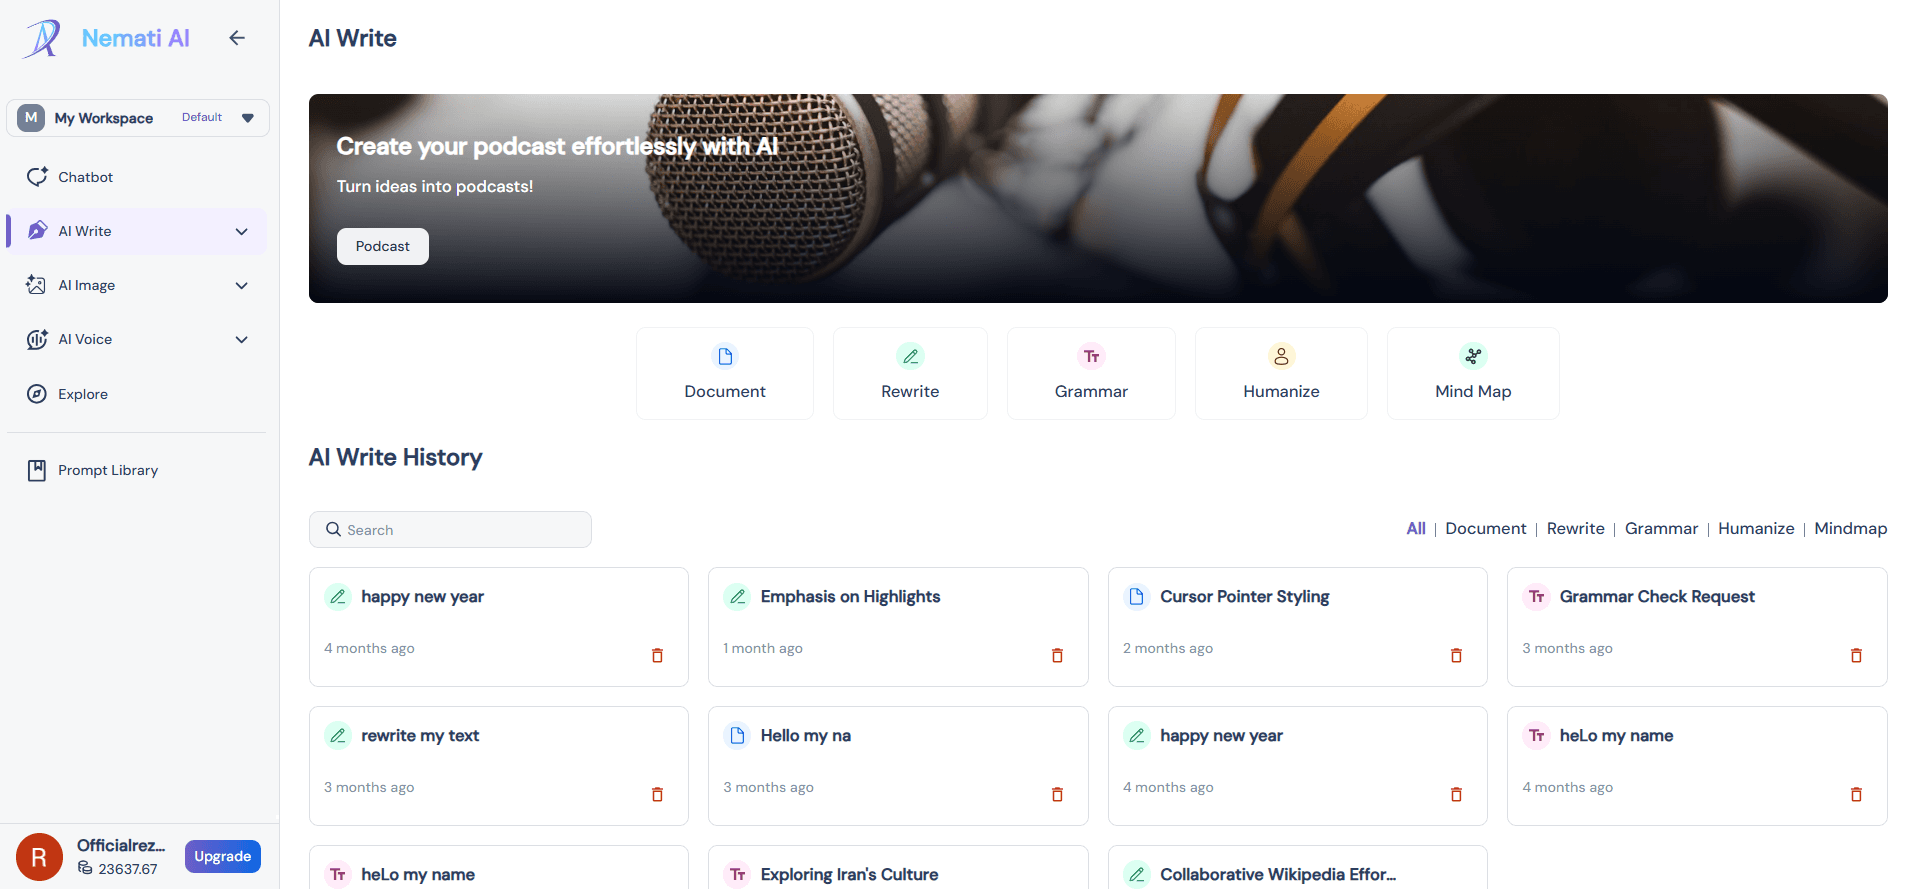Open the Grammar tool card
The image size is (1916, 889).
tap(1091, 374)
